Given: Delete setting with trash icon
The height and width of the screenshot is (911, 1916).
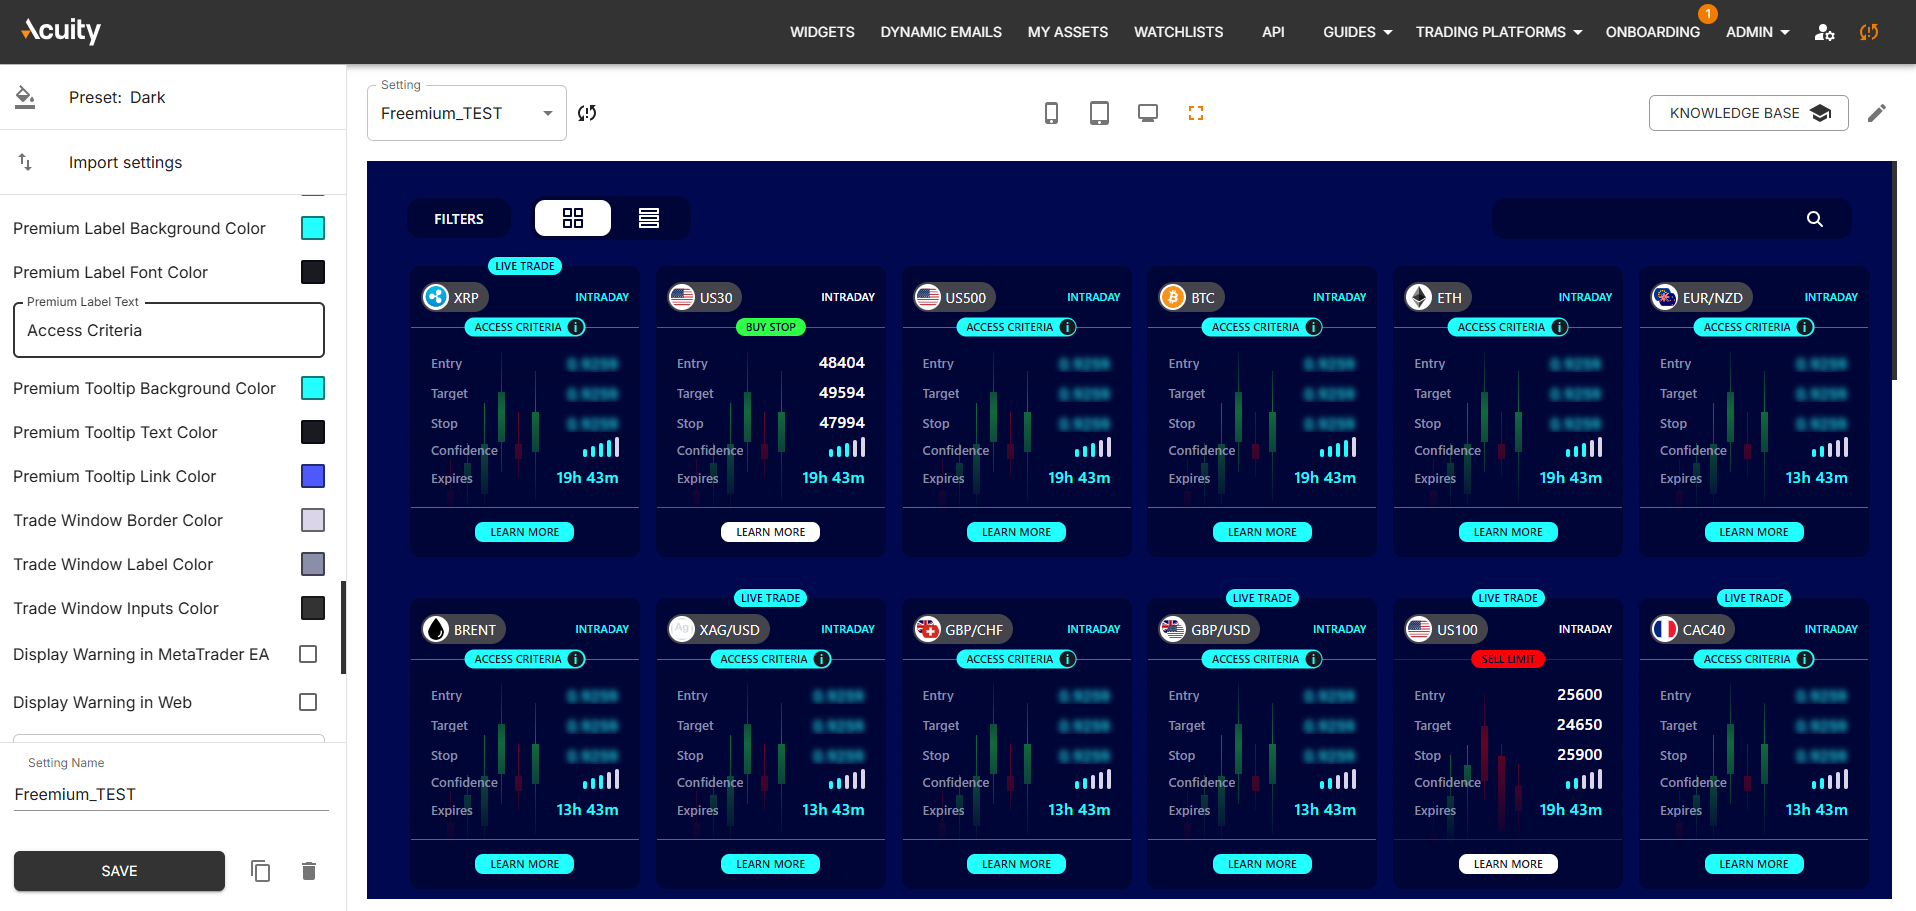Looking at the screenshot, I should [x=309, y=871].
